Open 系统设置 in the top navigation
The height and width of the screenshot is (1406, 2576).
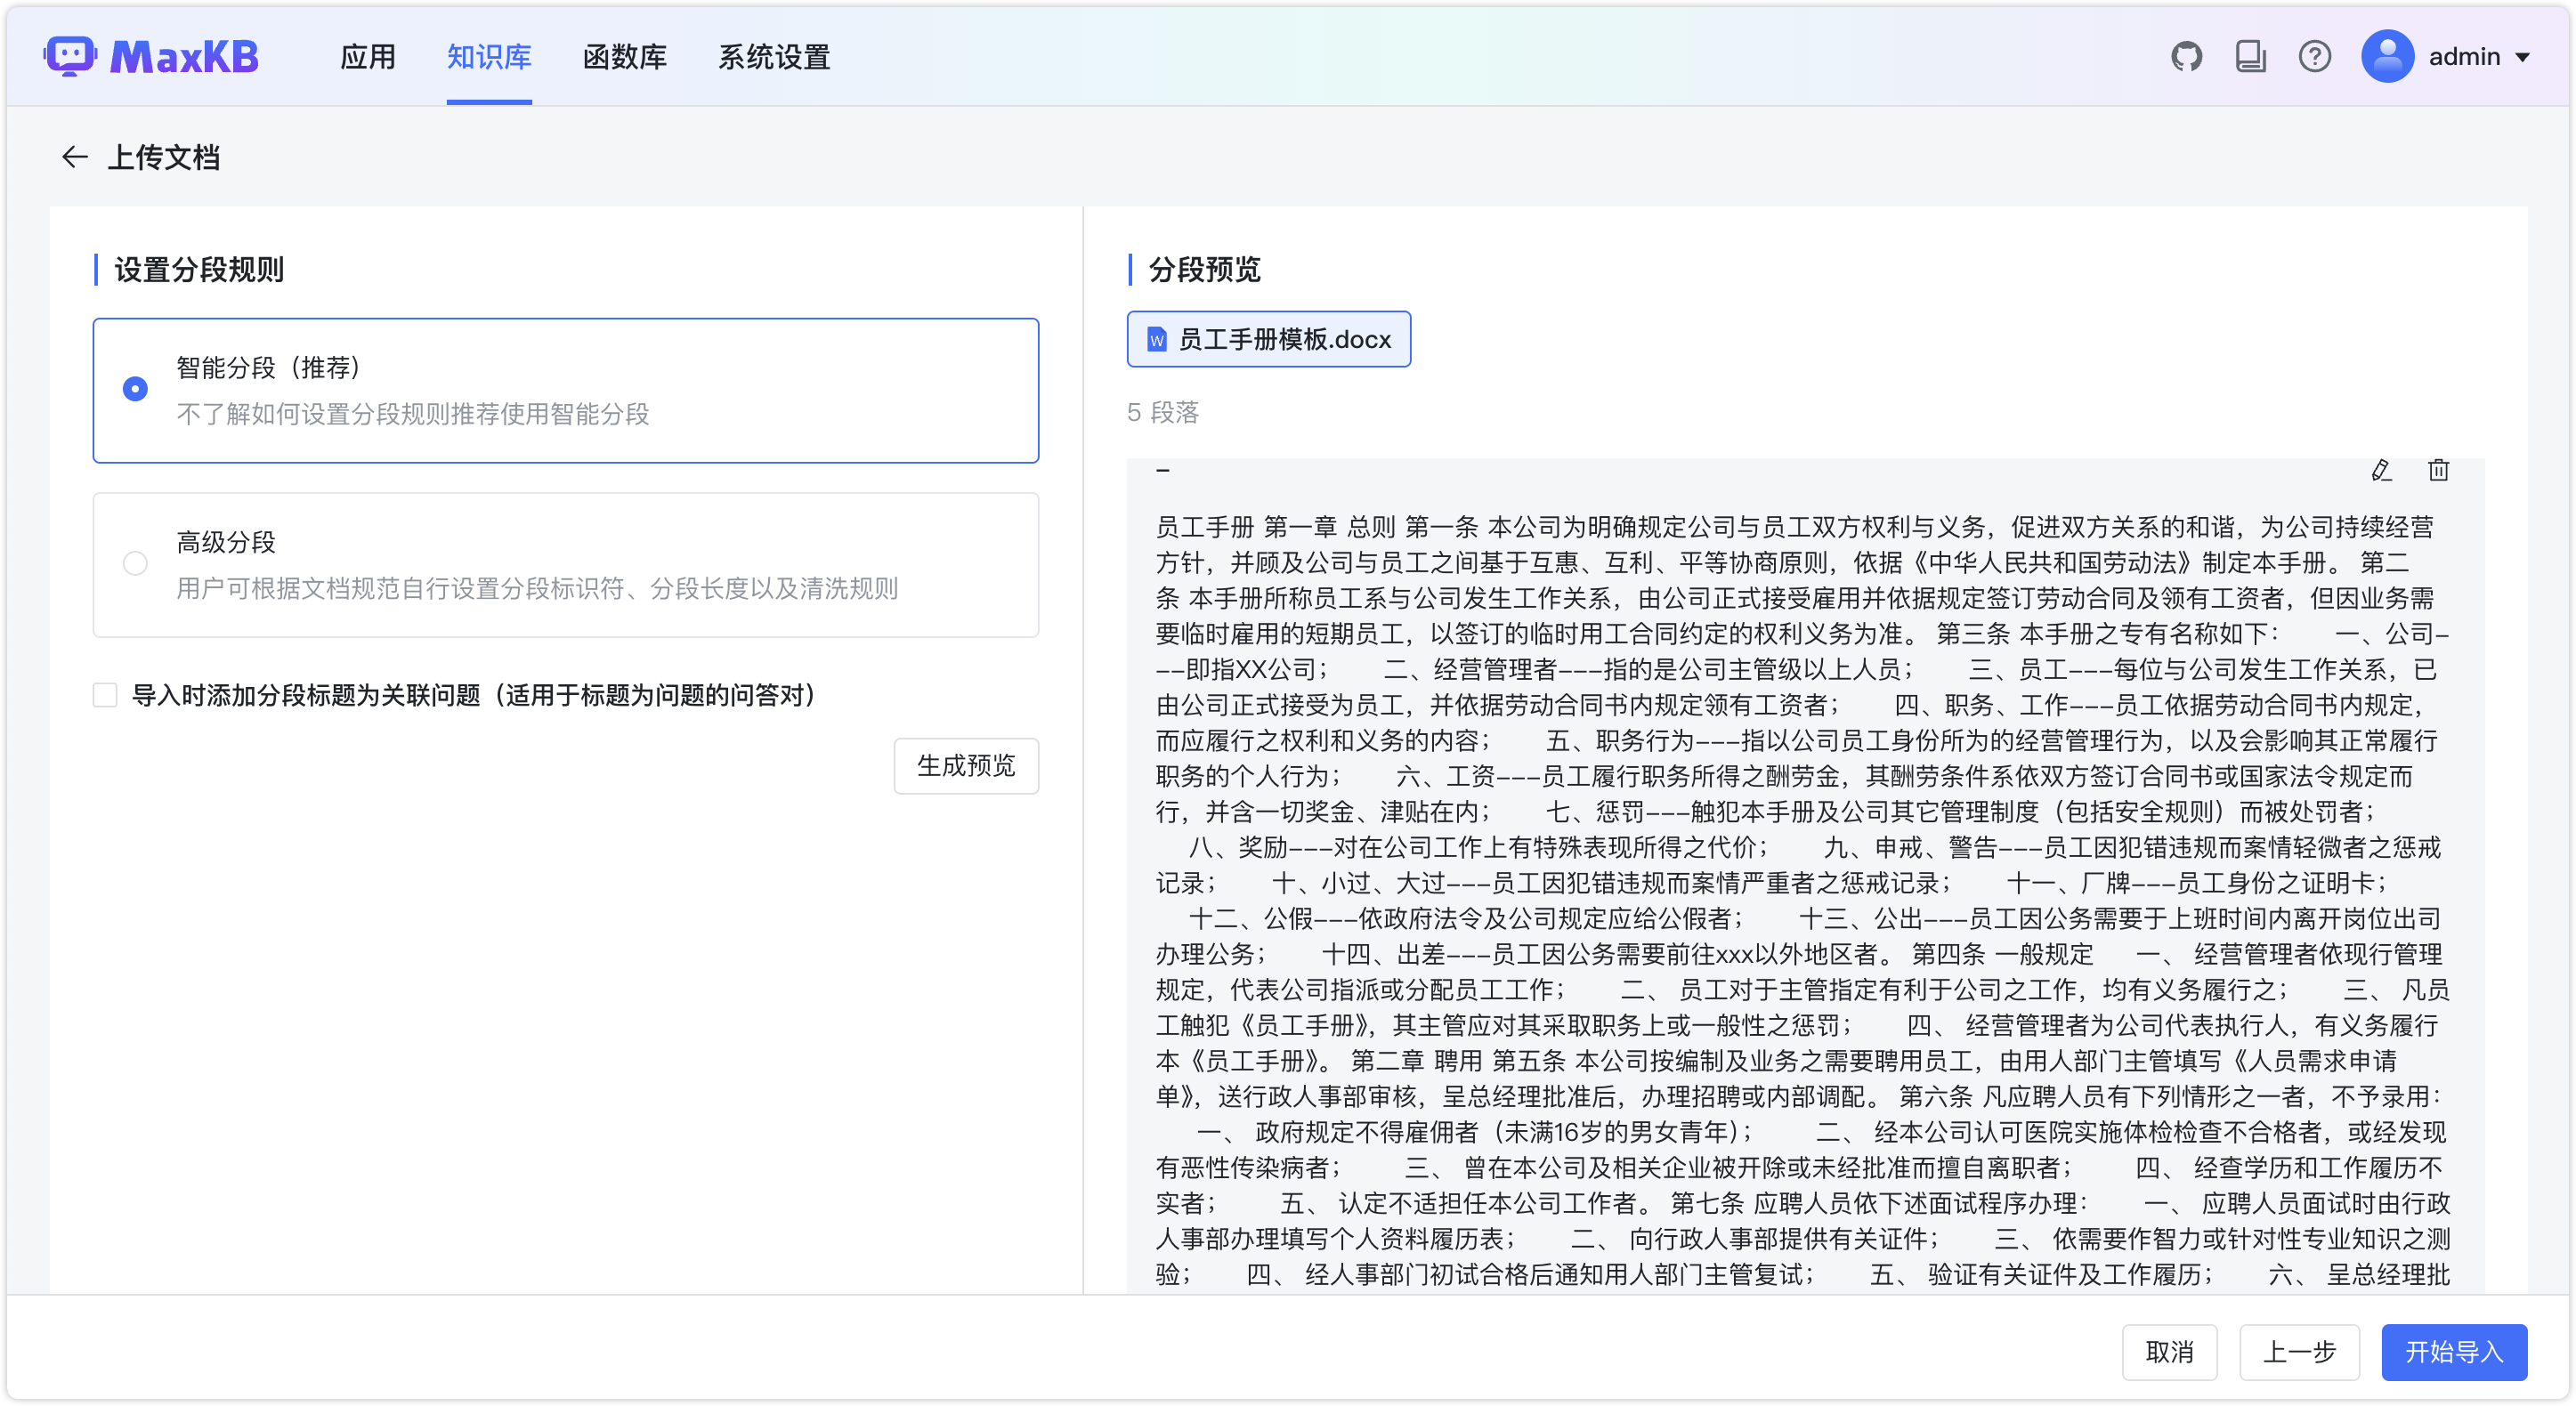(x=774, y=57)
